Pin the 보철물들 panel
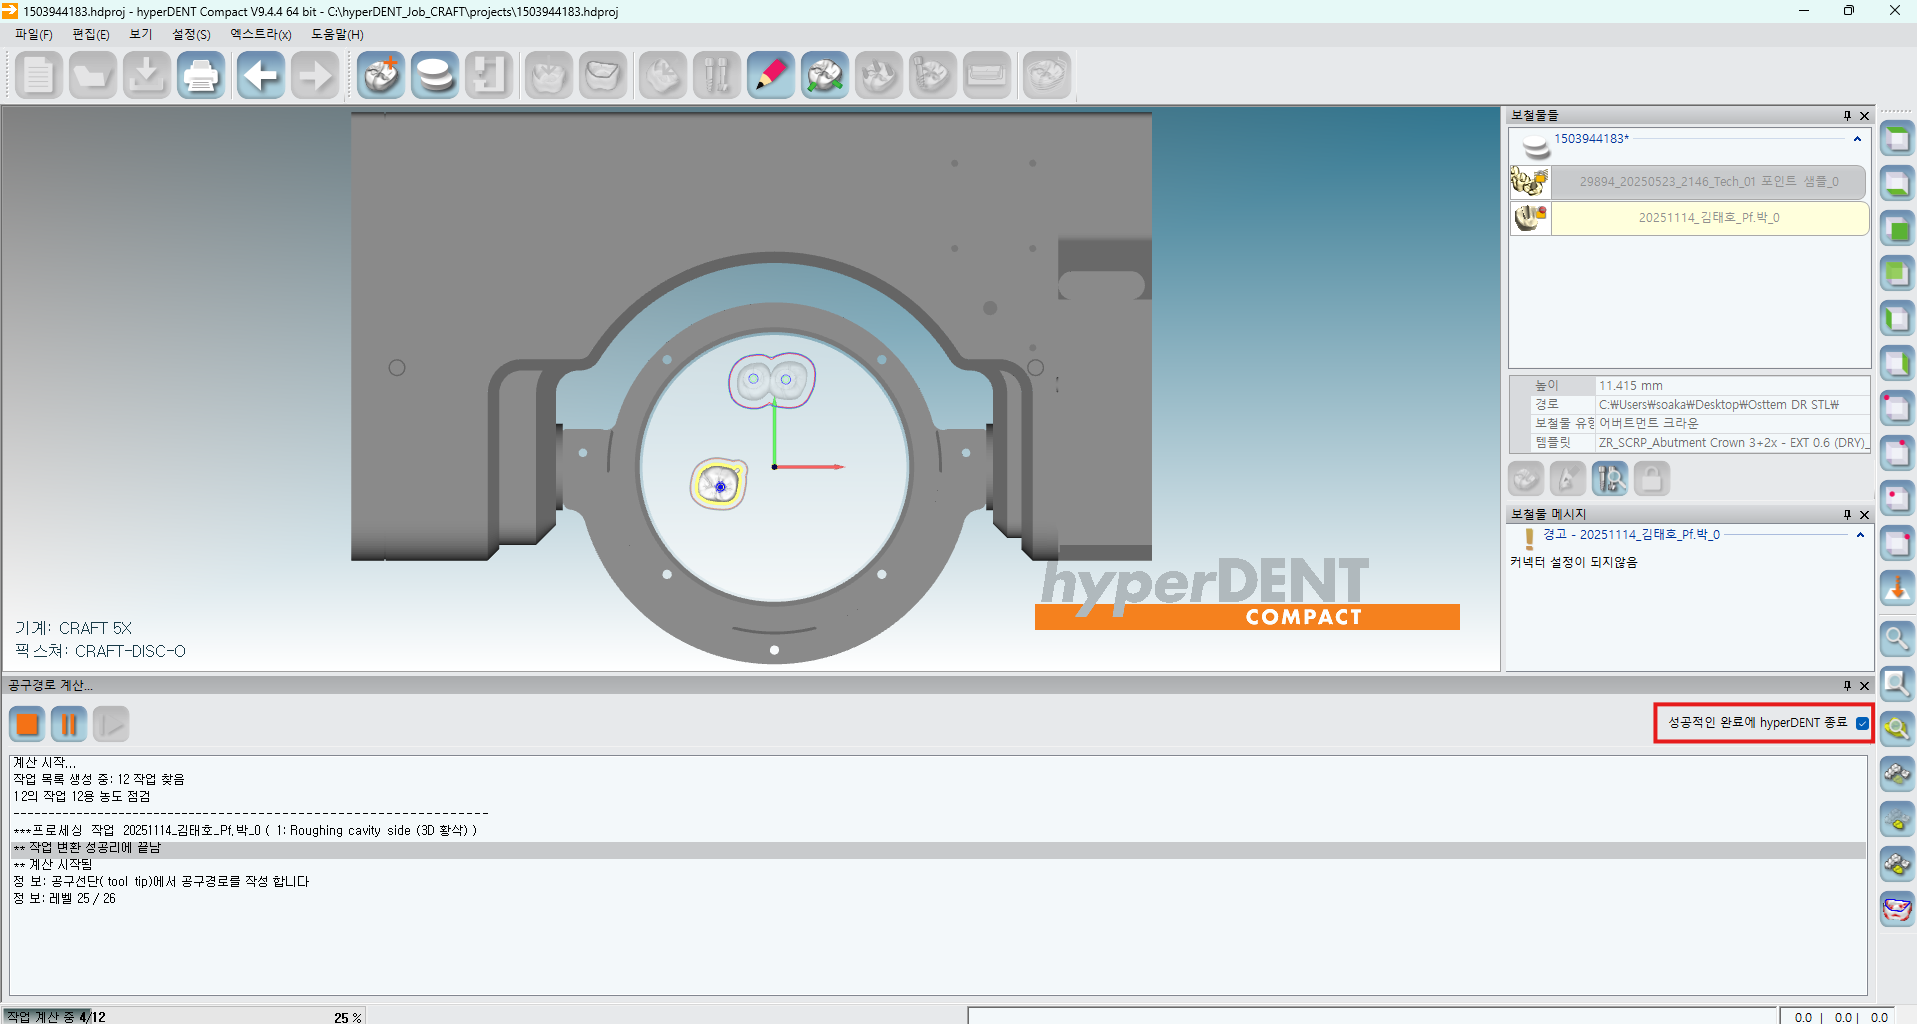Screen dimensions: 1917x1024 (x=1847, y=116)
